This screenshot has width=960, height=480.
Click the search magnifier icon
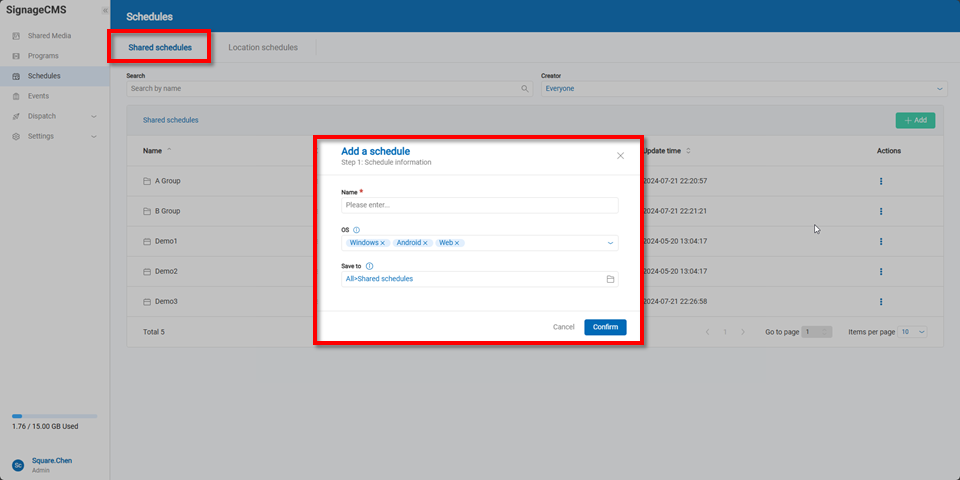point(525,89)
